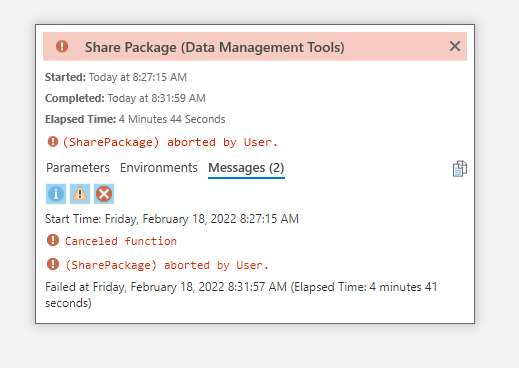The image size is (519, 368).
Task: Click error icon beside 'Canceled function'
Action: 53,240
